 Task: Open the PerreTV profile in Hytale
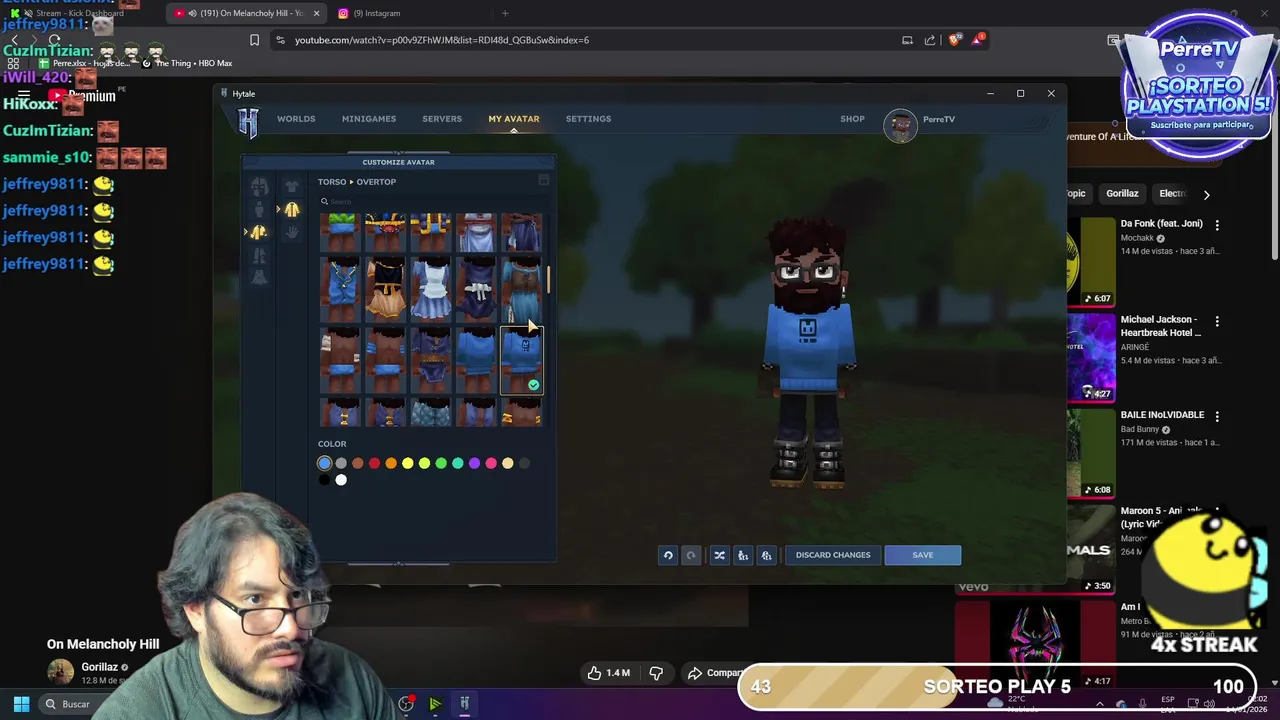pyautogui.click(x=920, y=124)
